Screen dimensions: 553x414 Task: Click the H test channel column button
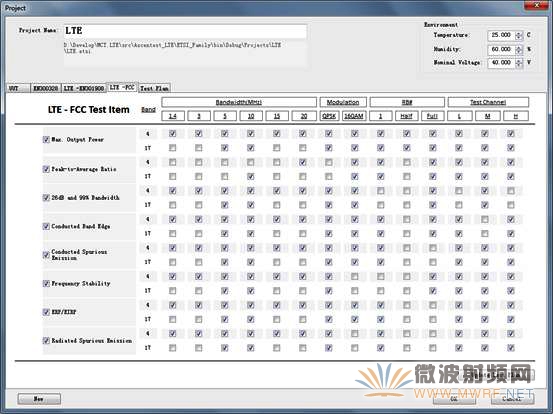[x=516, y=116]
